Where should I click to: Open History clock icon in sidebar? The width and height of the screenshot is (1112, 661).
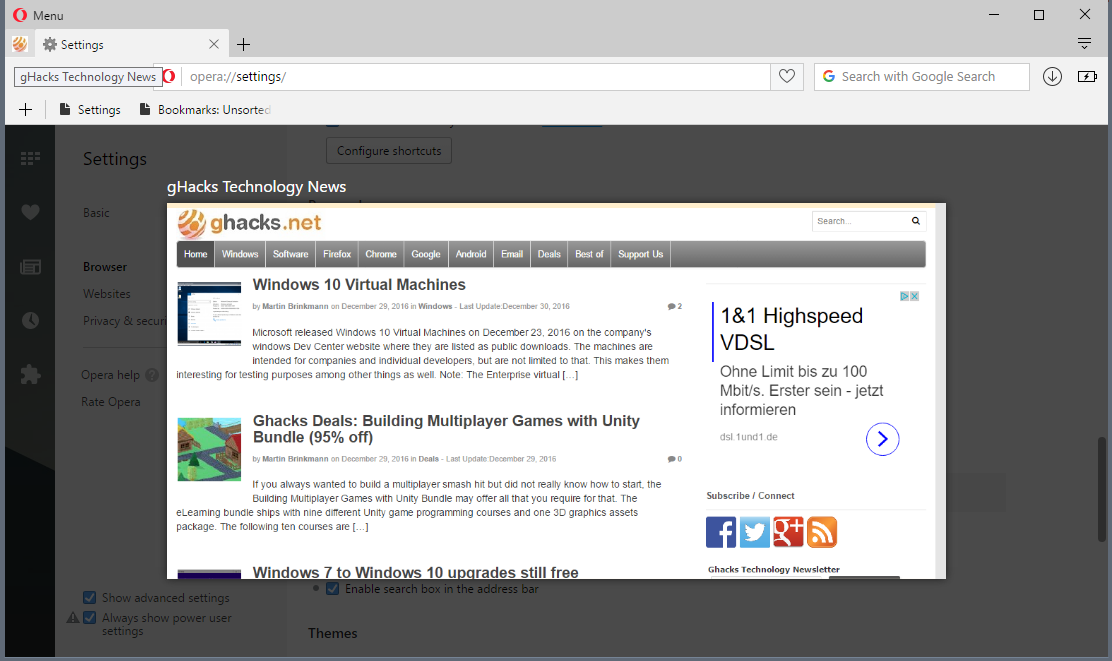click(x=30, y=321)
